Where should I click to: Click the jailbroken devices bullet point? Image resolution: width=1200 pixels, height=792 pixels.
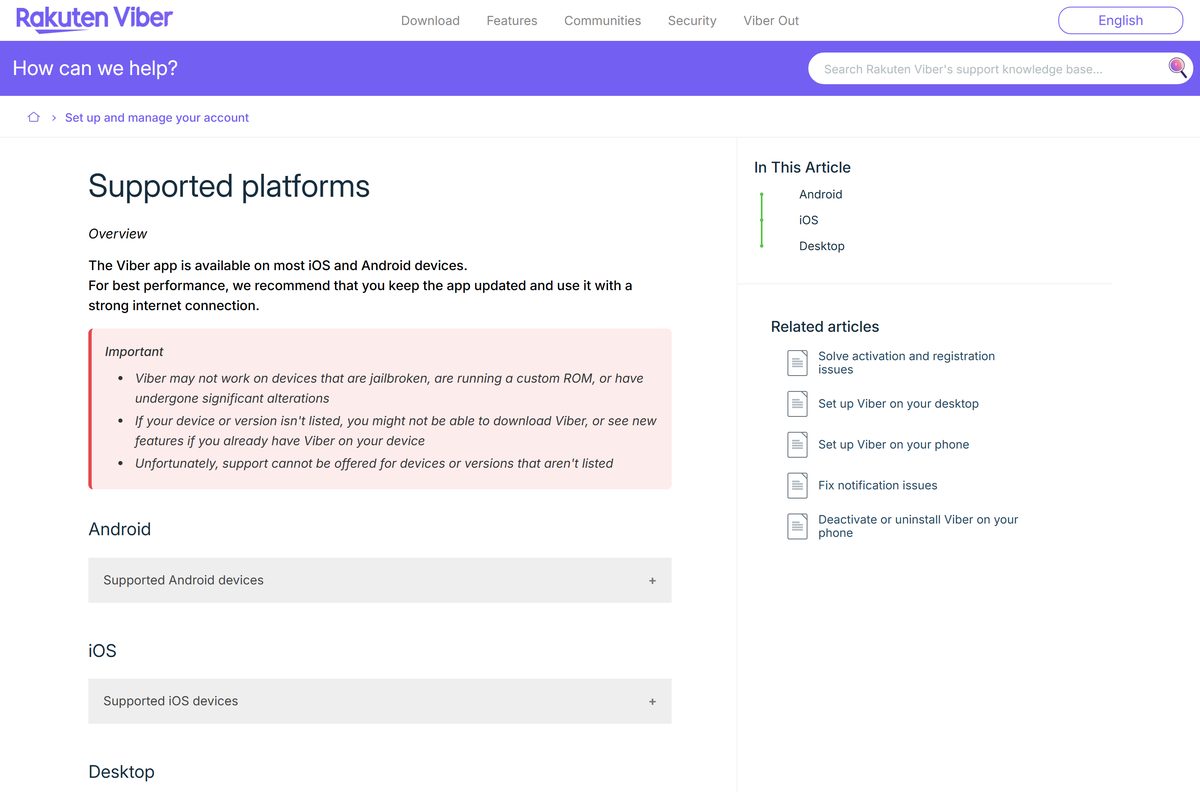(389, 388)
